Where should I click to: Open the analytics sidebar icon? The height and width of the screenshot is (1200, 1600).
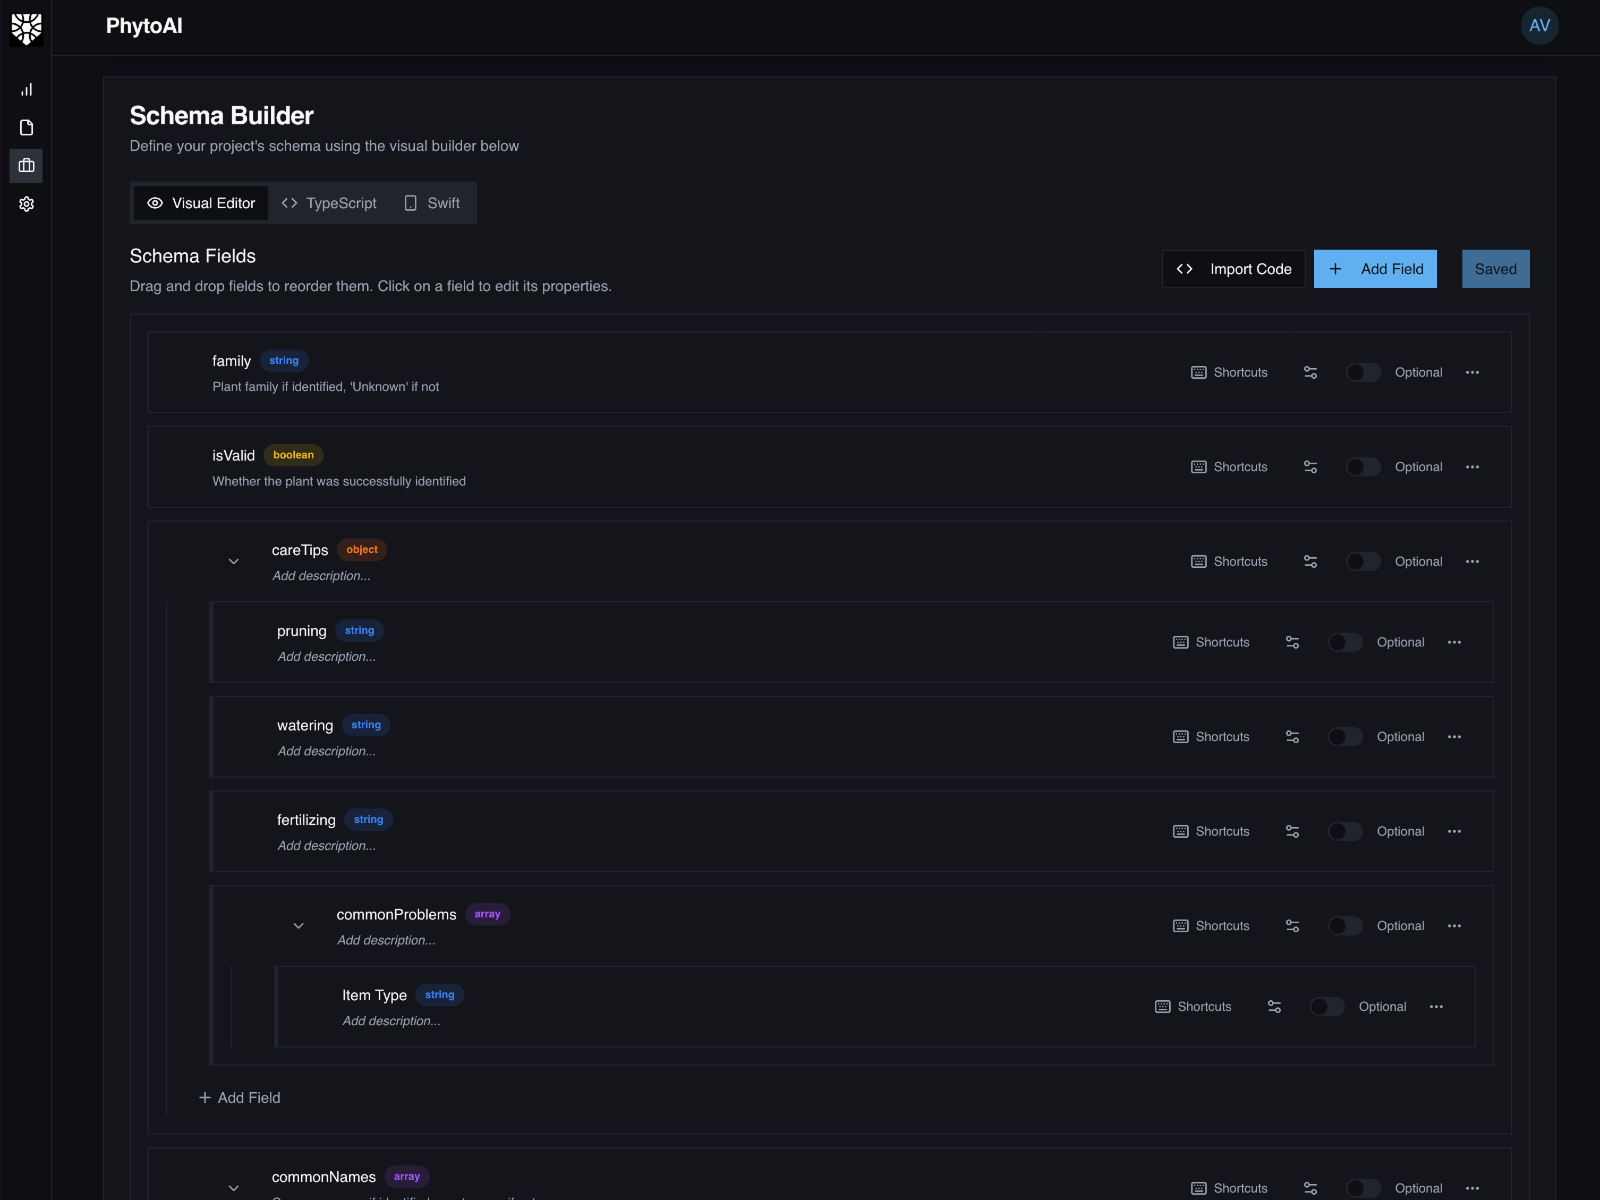coord(27,89)
